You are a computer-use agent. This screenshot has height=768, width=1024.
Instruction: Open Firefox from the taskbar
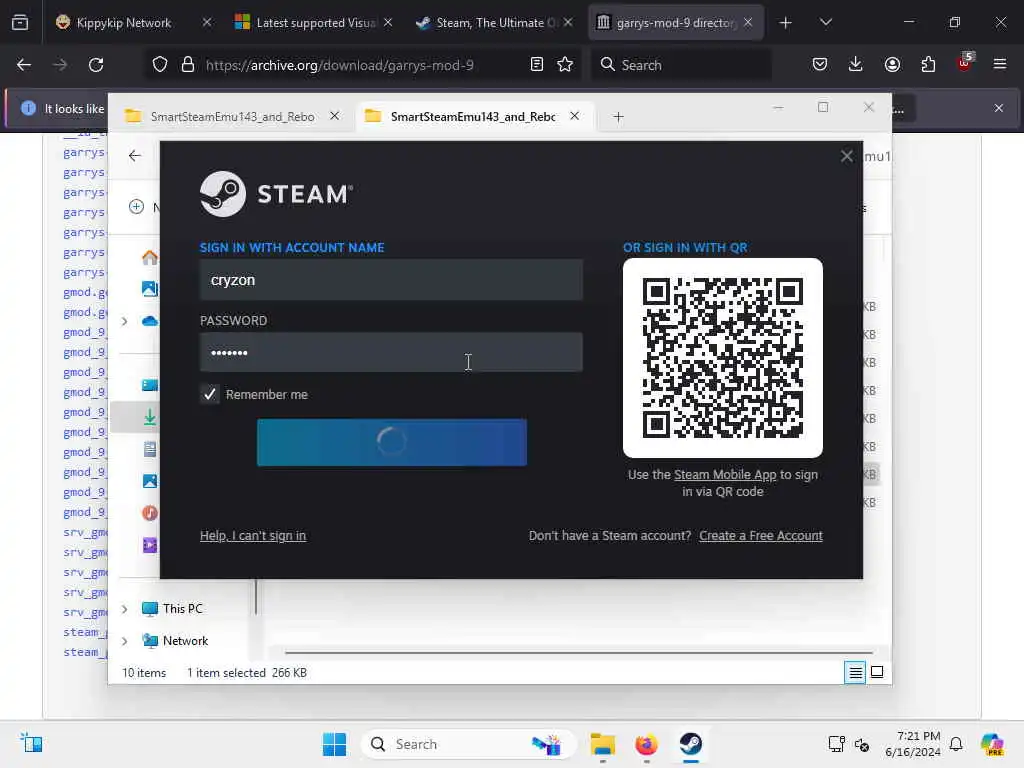coord(647,744)
